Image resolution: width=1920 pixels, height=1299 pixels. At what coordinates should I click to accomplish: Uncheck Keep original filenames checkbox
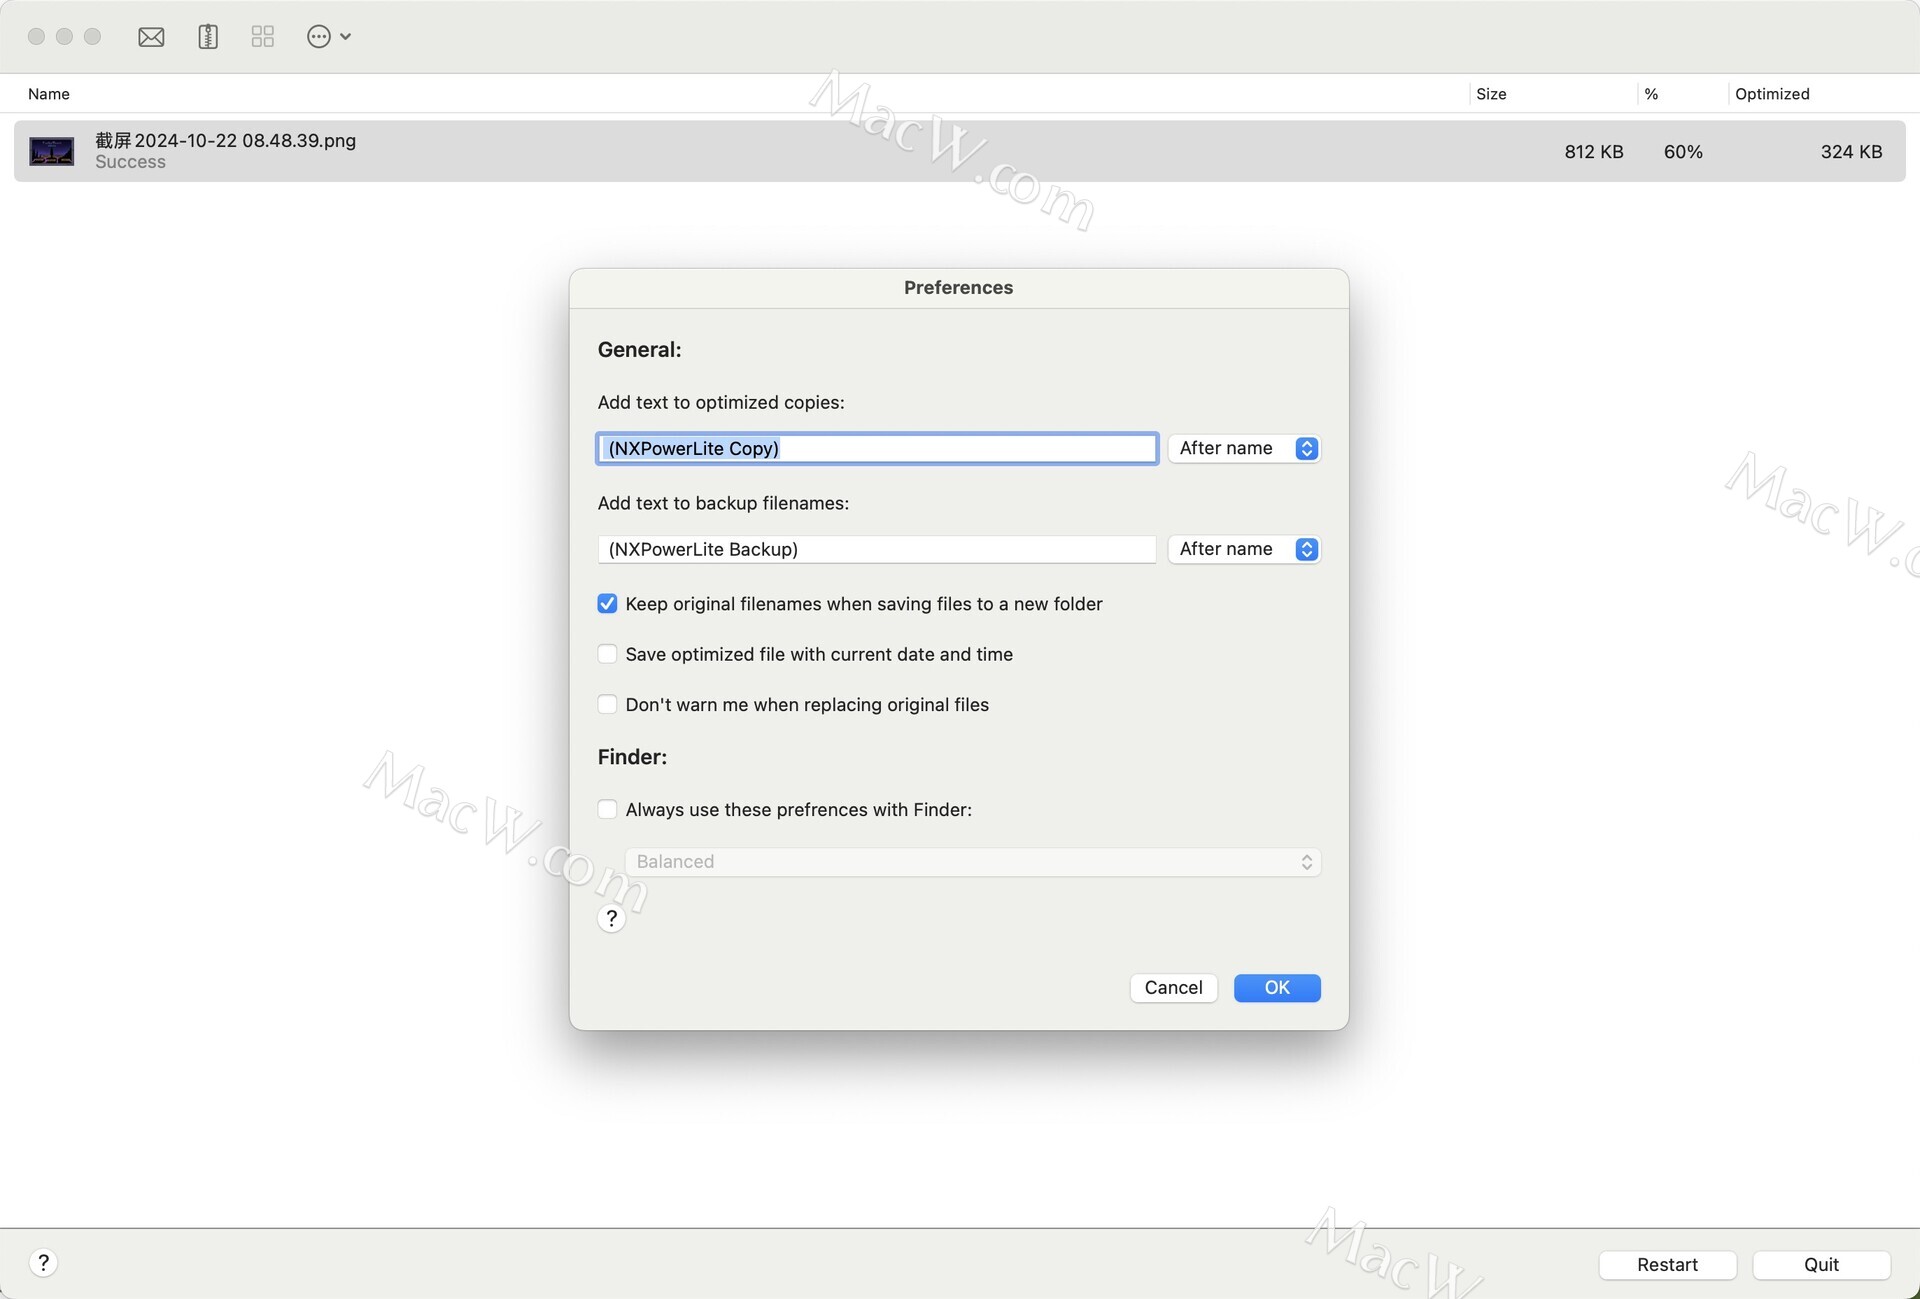click(x=607, y=603)
